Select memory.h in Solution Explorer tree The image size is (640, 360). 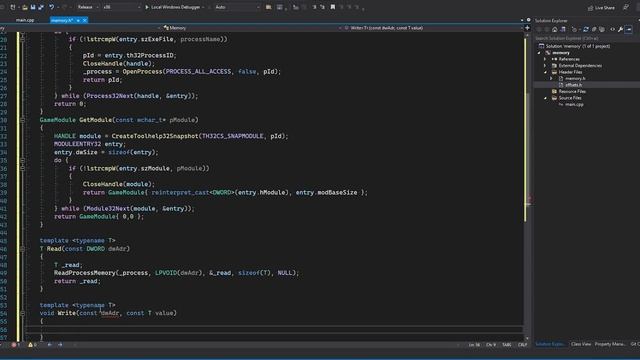[575, 78]
